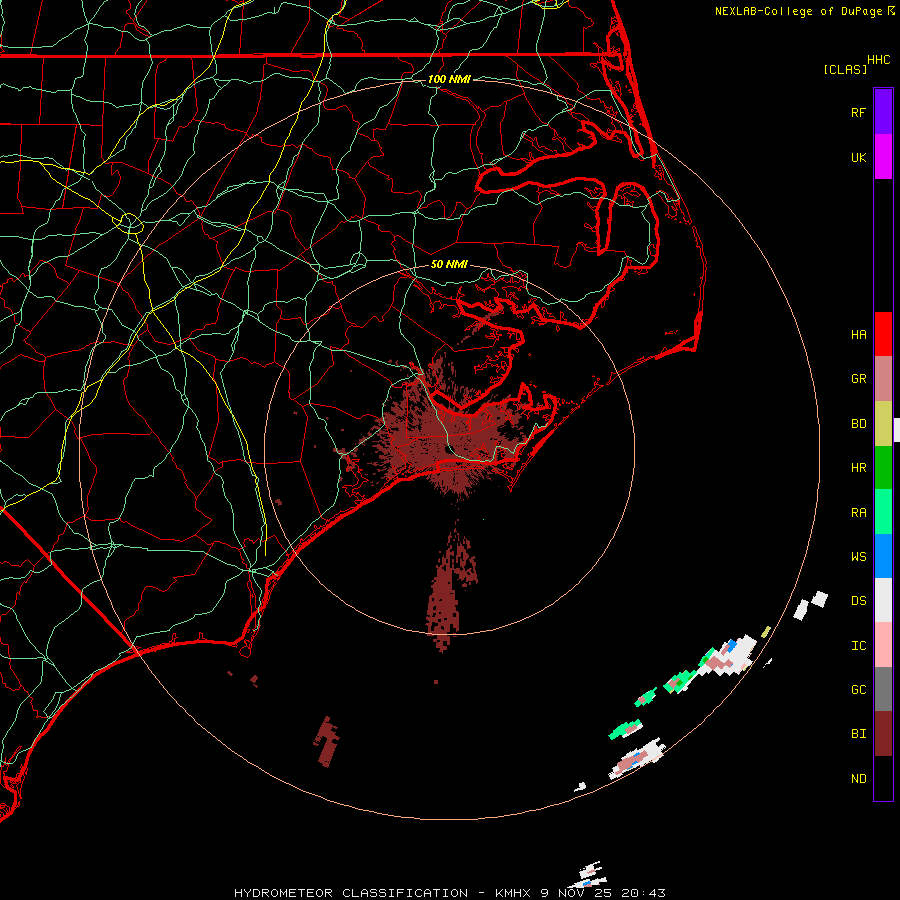Click the BD yellow legend swatch
The height and width of the screenshot is (900, 900).
(x=883, y=424)
